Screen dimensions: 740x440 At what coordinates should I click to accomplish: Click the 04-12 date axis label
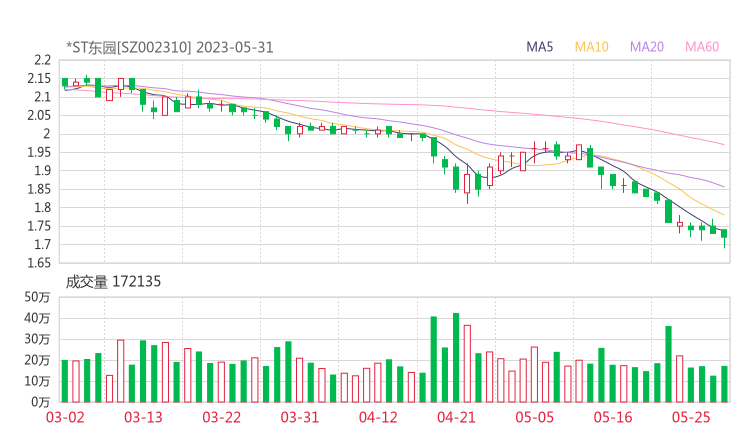[x=378, y=417]
